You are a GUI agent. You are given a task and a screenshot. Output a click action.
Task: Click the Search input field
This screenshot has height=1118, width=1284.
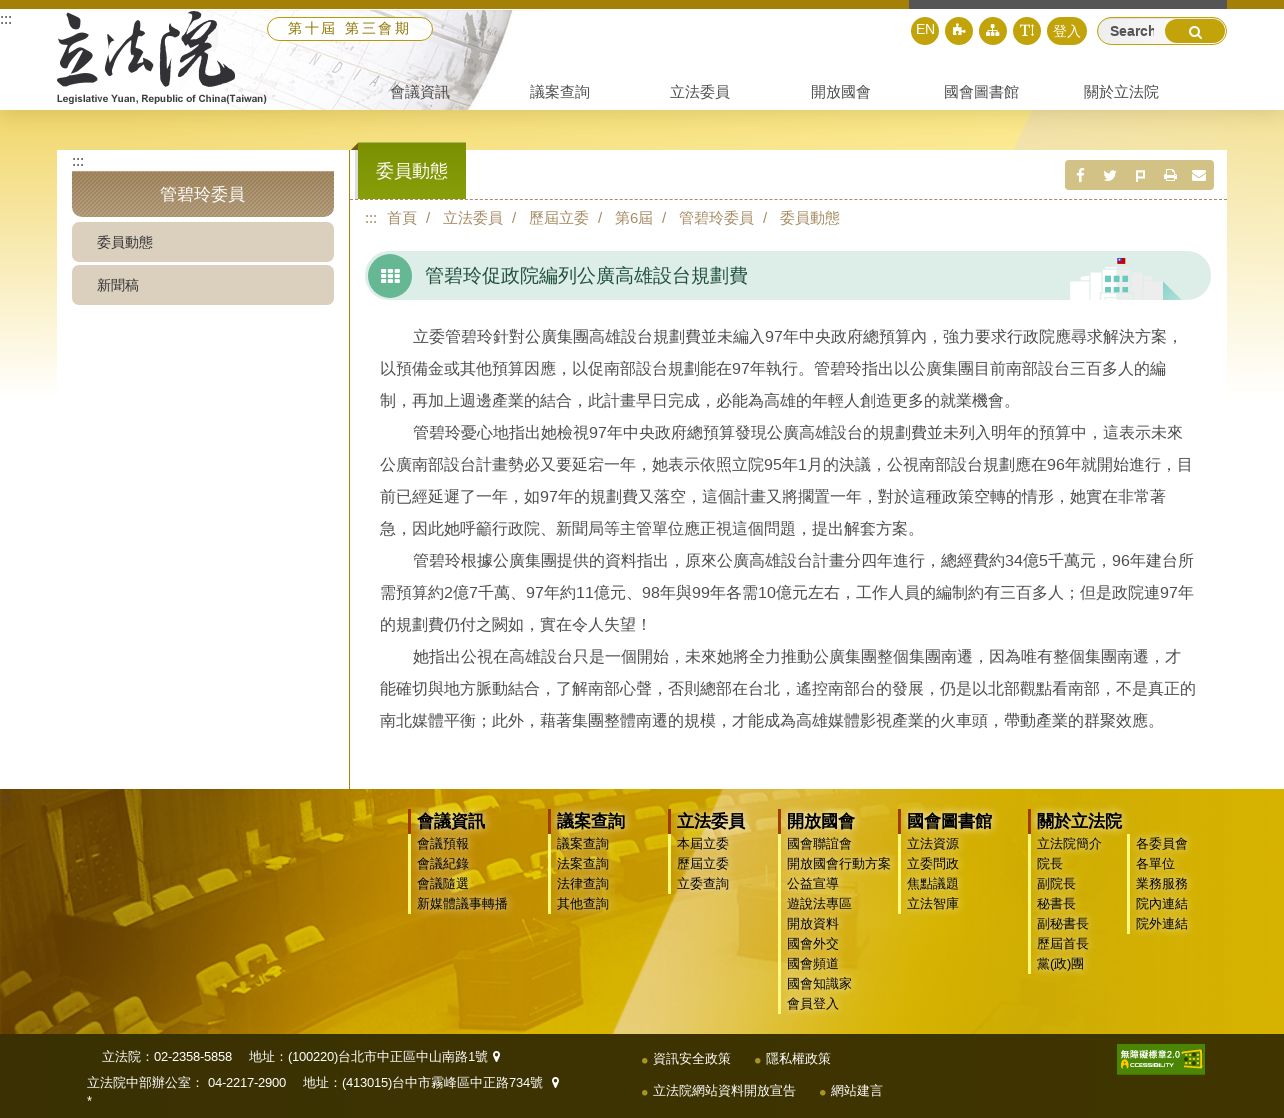(1132, 31)
